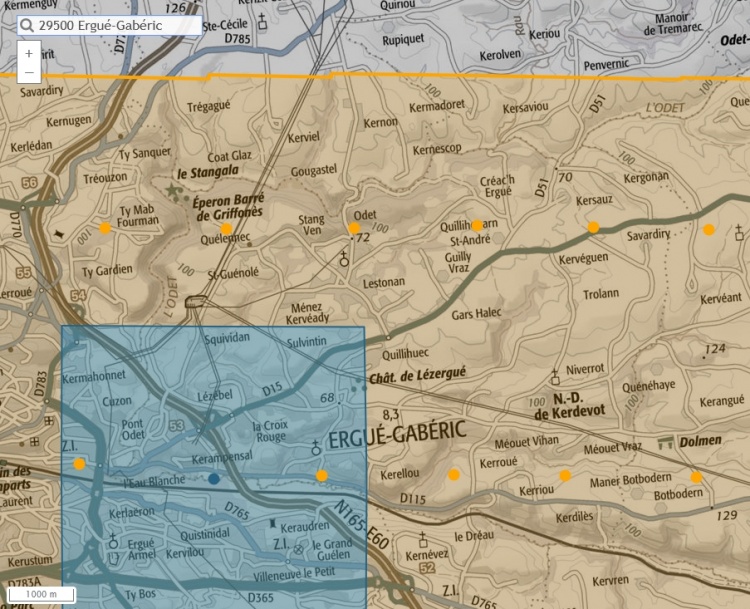Open the orange marker under the Ergué-Gabéric title

[321, 475]
